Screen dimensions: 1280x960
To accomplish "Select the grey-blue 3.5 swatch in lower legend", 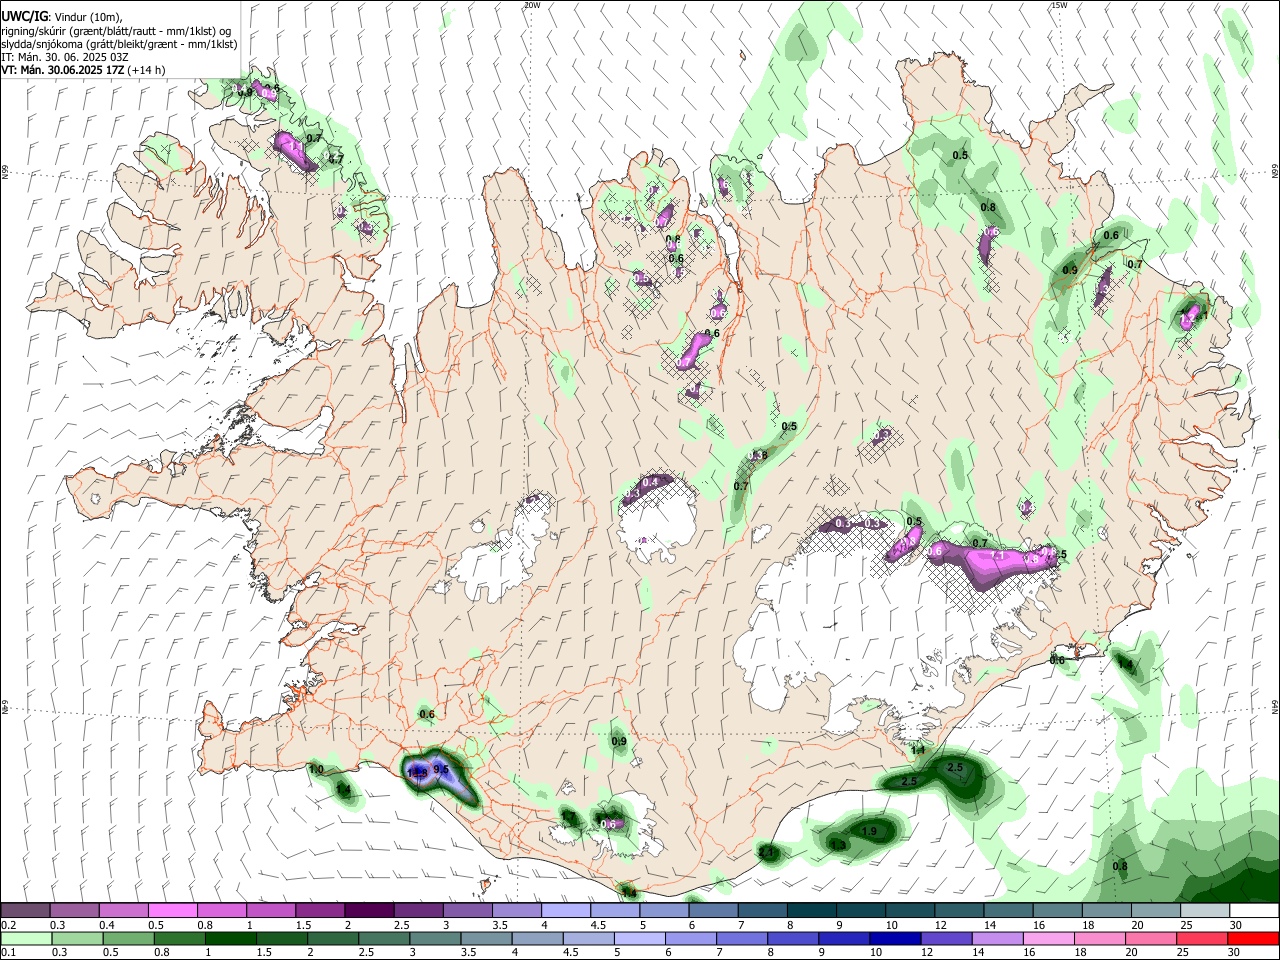I will 486,939.
